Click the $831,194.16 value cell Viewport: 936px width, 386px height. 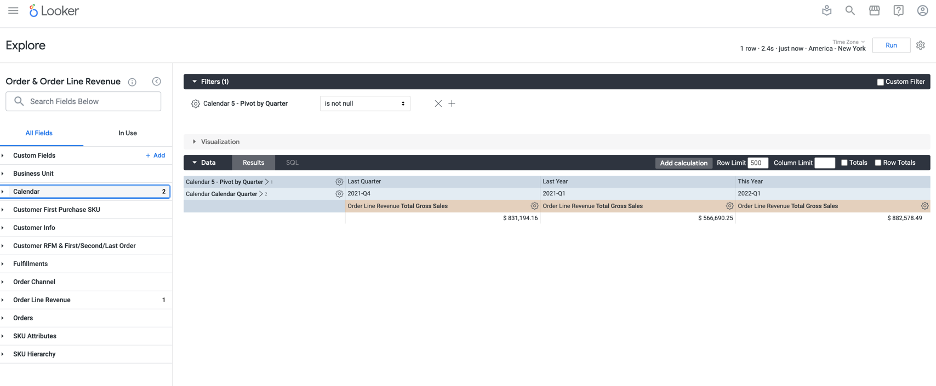[x=442, y=218]
